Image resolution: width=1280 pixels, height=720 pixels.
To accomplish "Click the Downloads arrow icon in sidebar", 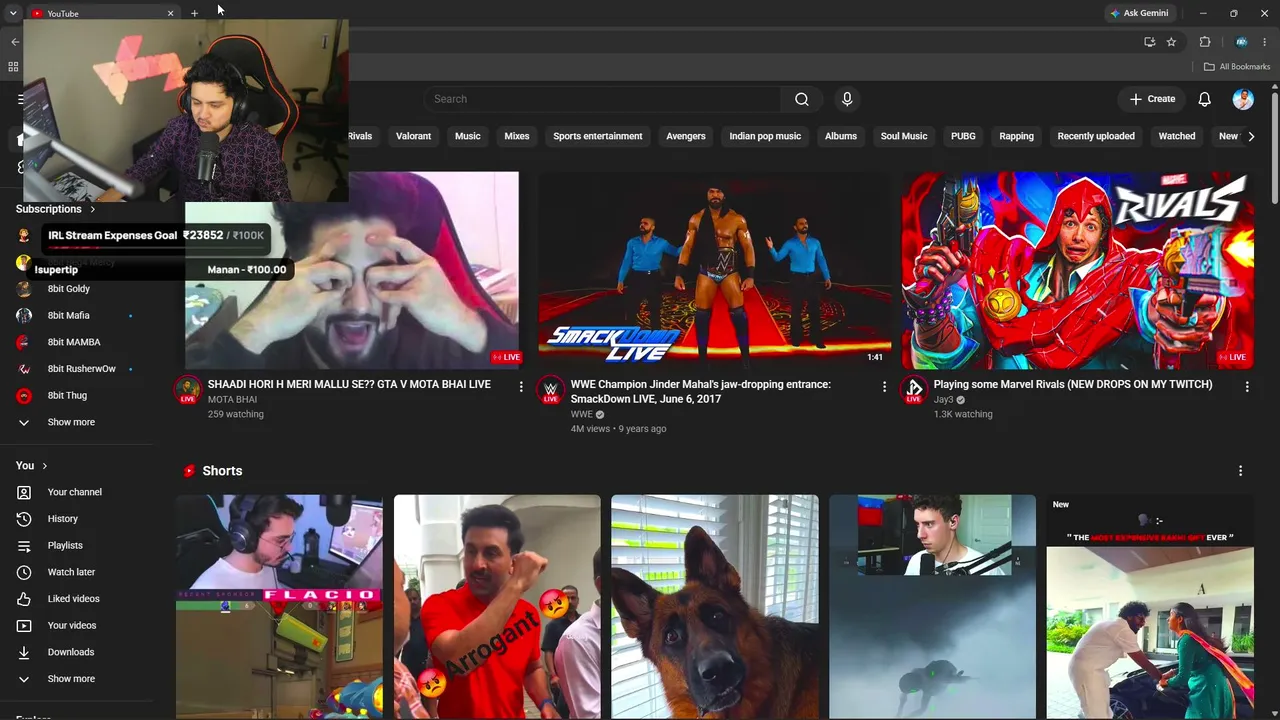I will pos(24,652).
